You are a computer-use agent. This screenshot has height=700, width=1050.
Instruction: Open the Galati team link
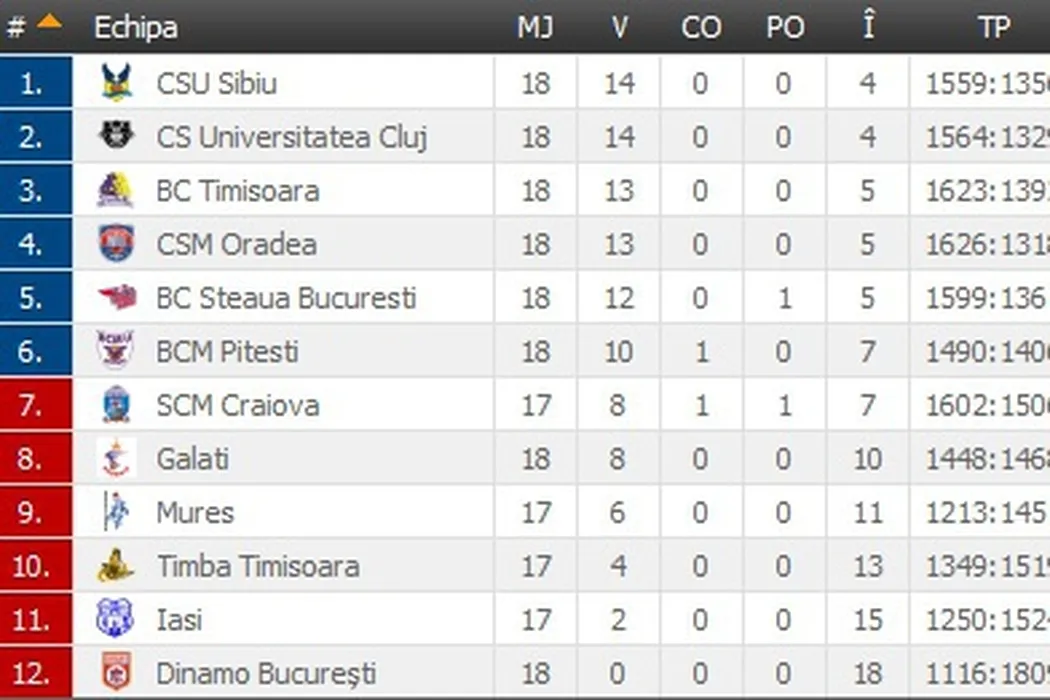pos(193,459)
